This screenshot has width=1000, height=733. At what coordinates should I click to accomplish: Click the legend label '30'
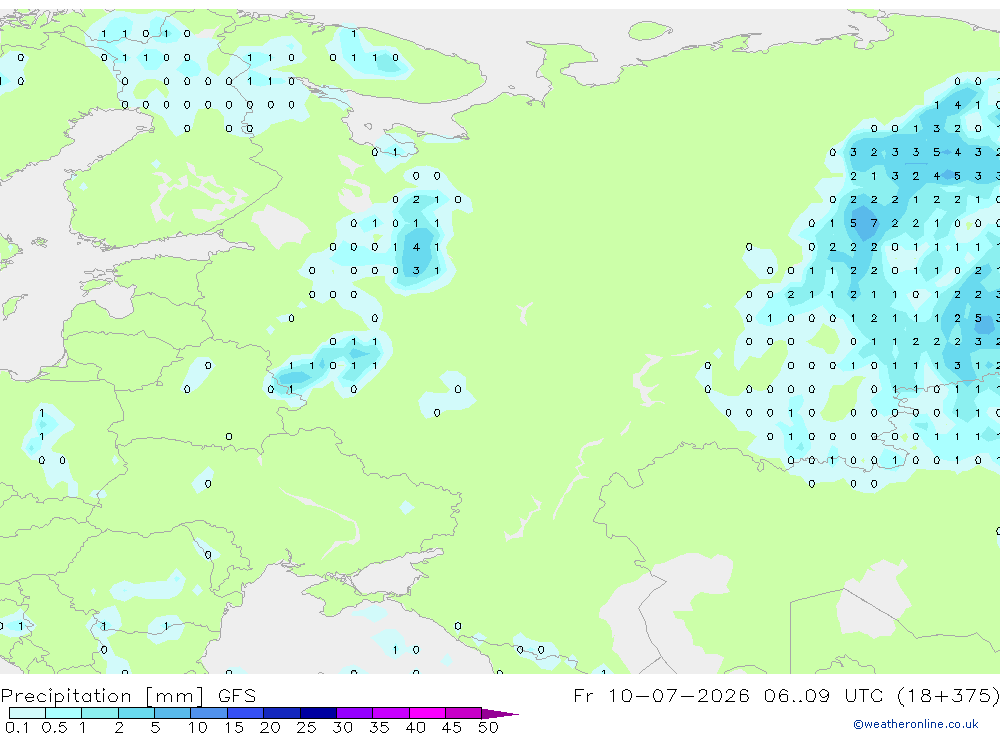tap(342, 727)
